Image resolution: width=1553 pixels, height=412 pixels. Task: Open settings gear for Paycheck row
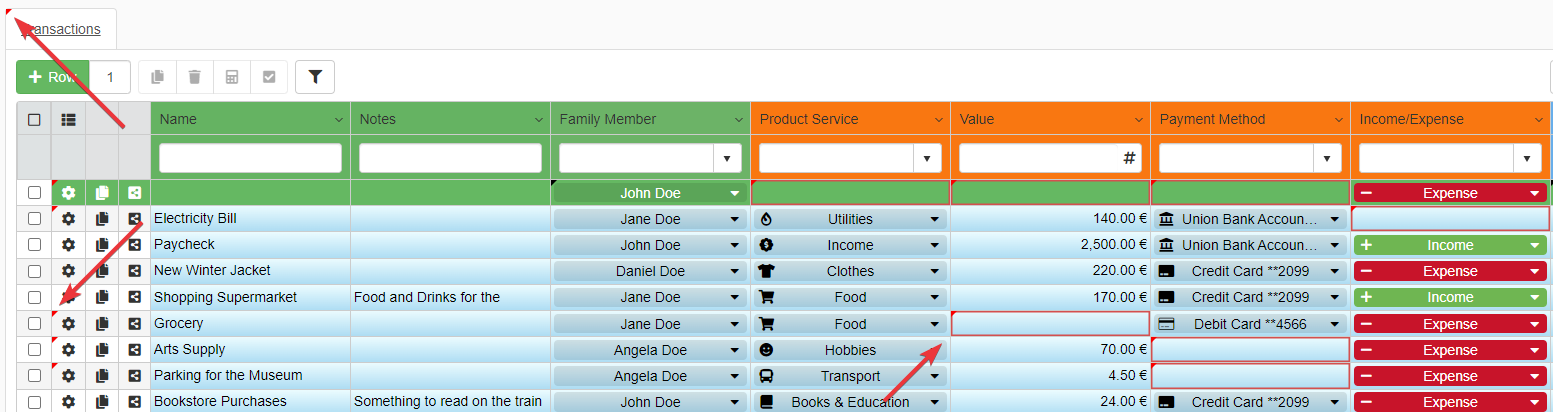68,245
